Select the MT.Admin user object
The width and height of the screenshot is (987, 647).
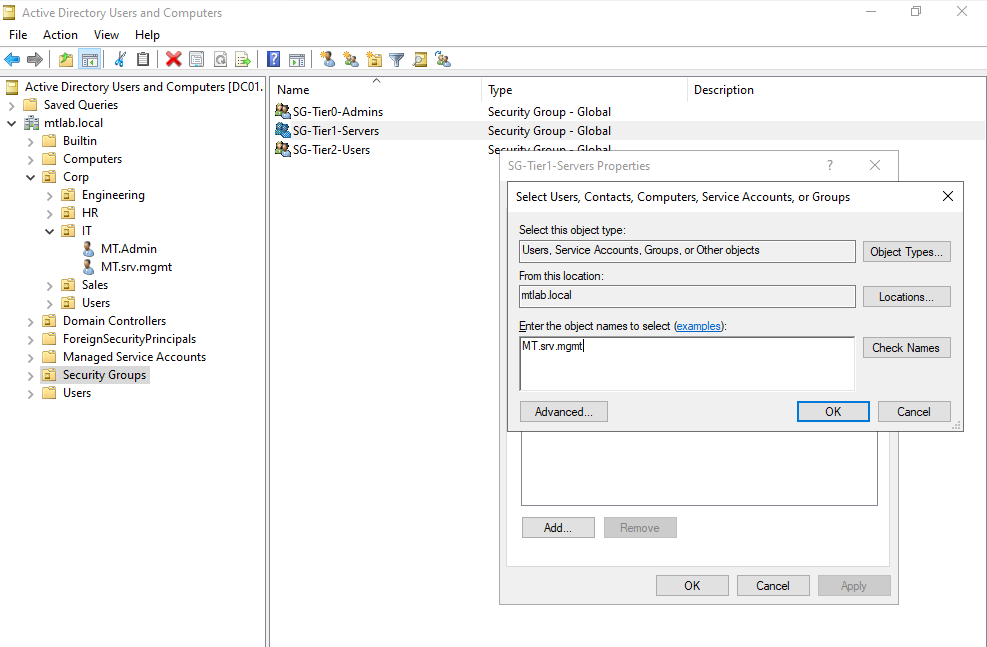[128, 249]
